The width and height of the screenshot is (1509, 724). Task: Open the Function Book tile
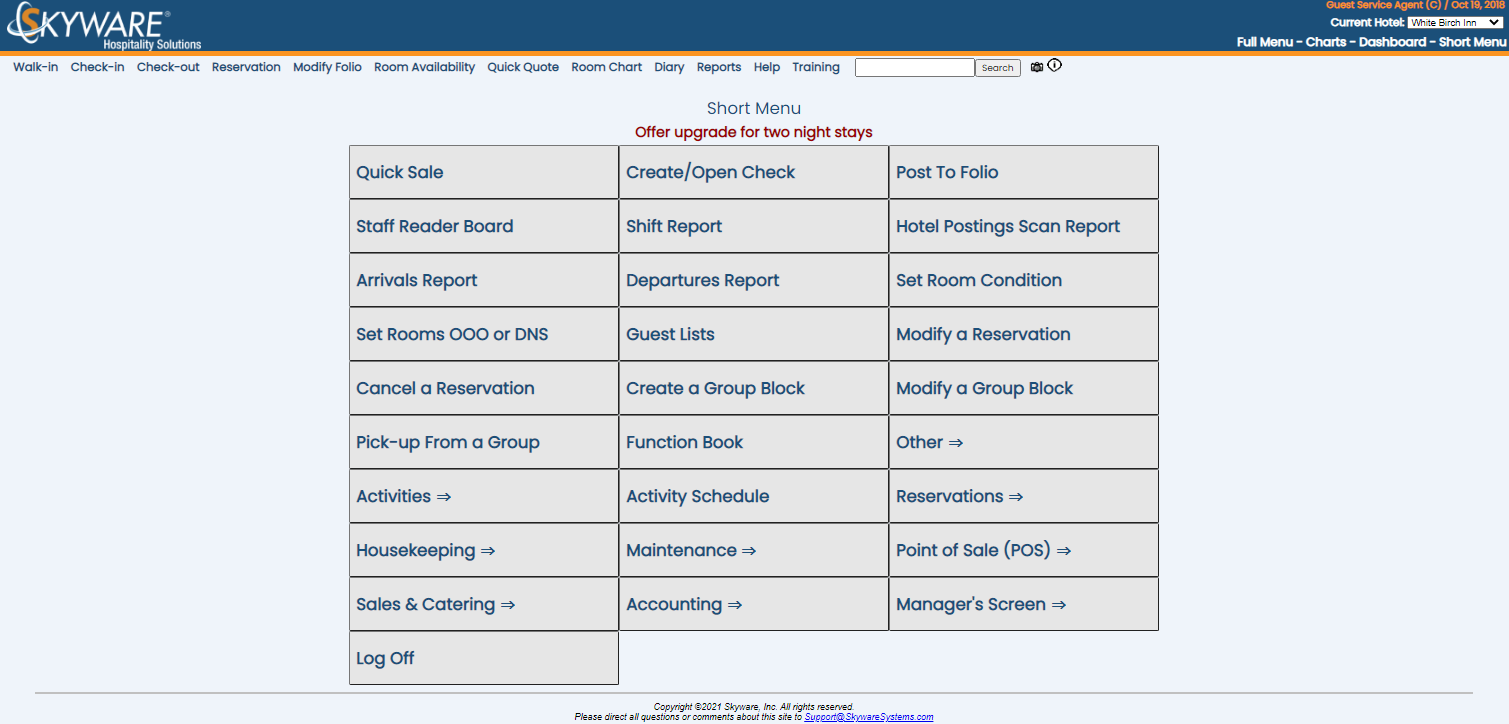(754, 442)
